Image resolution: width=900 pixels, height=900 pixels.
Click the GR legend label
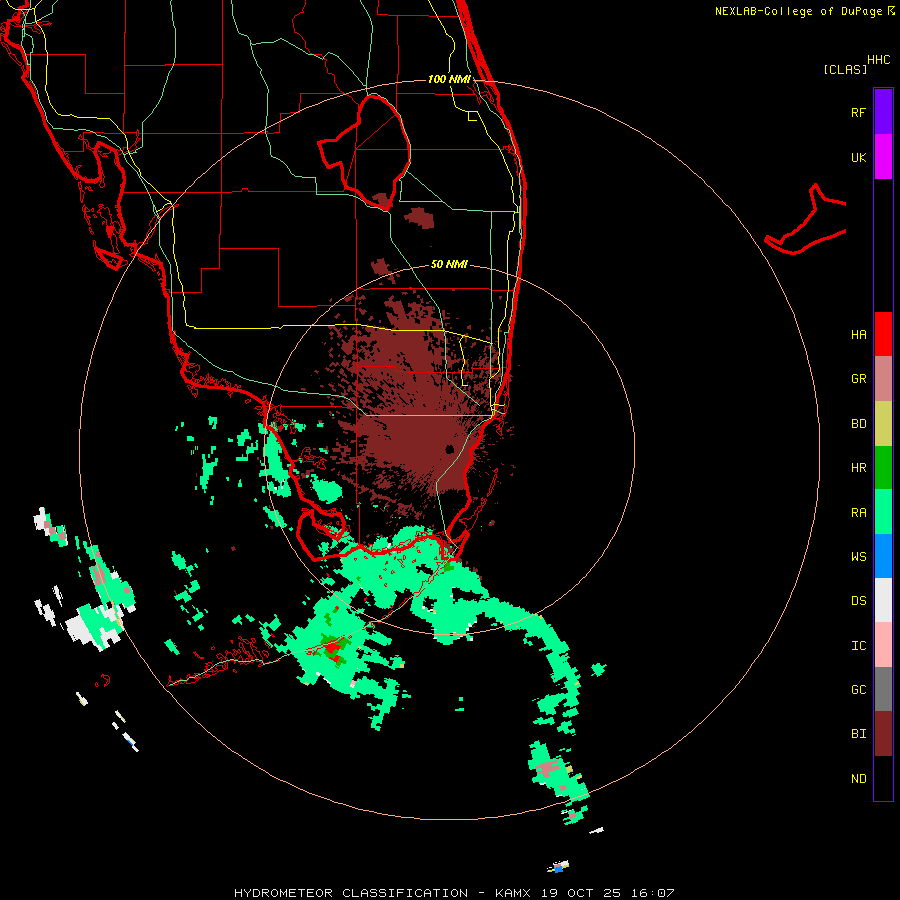[x=858, y=379]
